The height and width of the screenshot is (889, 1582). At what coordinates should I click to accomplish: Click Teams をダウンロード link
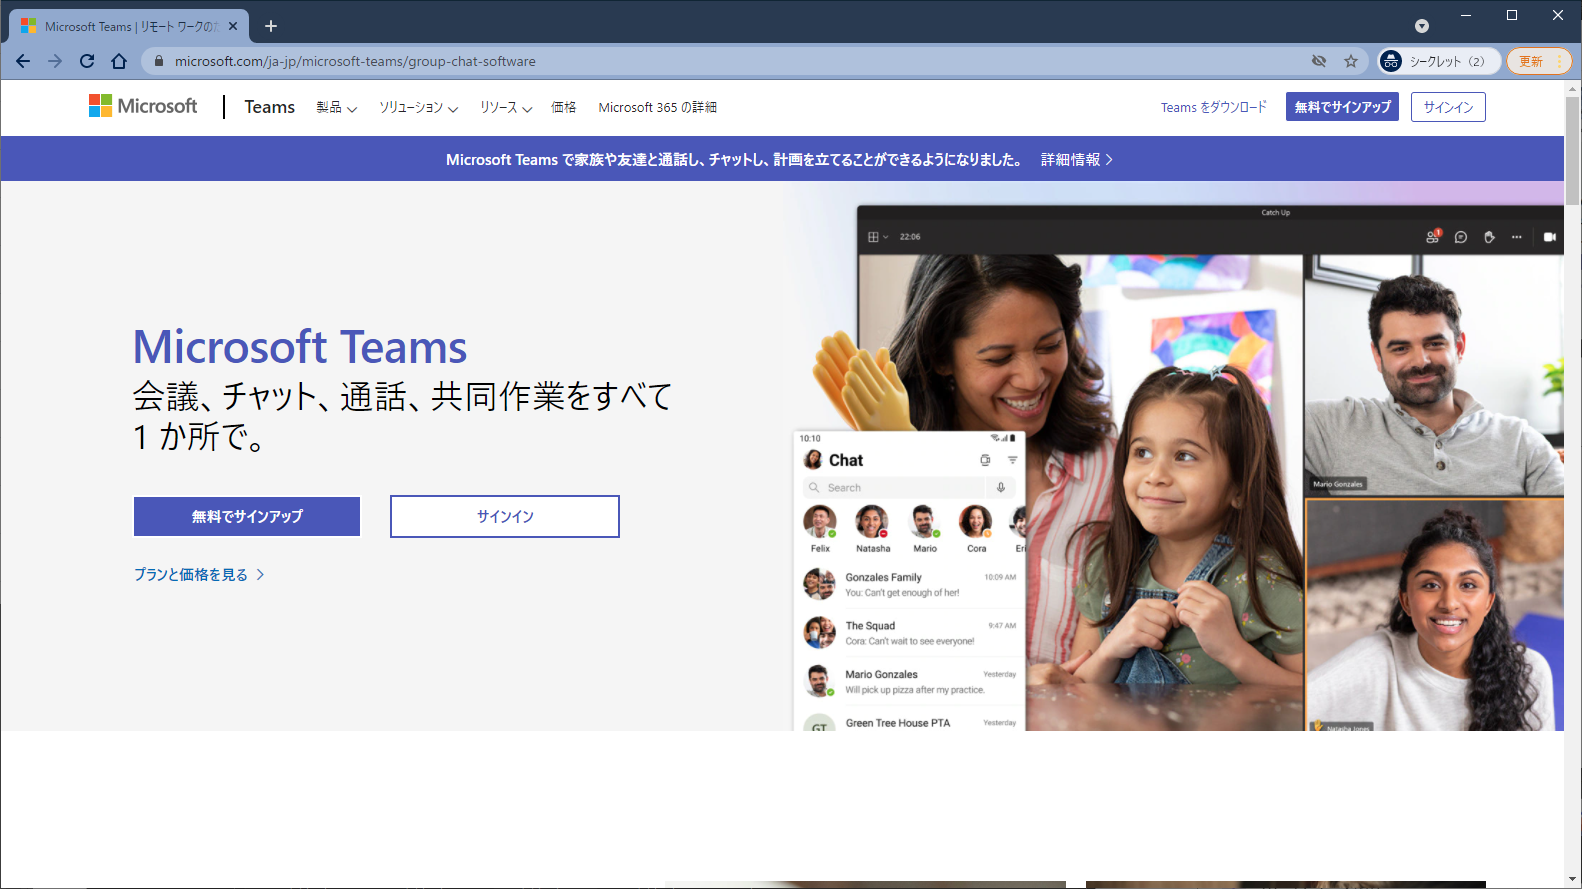[x=1214, y=107]
